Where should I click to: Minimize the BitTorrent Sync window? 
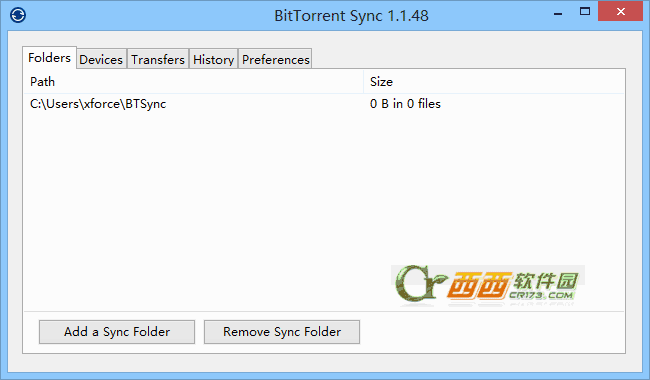click(558, 13)
